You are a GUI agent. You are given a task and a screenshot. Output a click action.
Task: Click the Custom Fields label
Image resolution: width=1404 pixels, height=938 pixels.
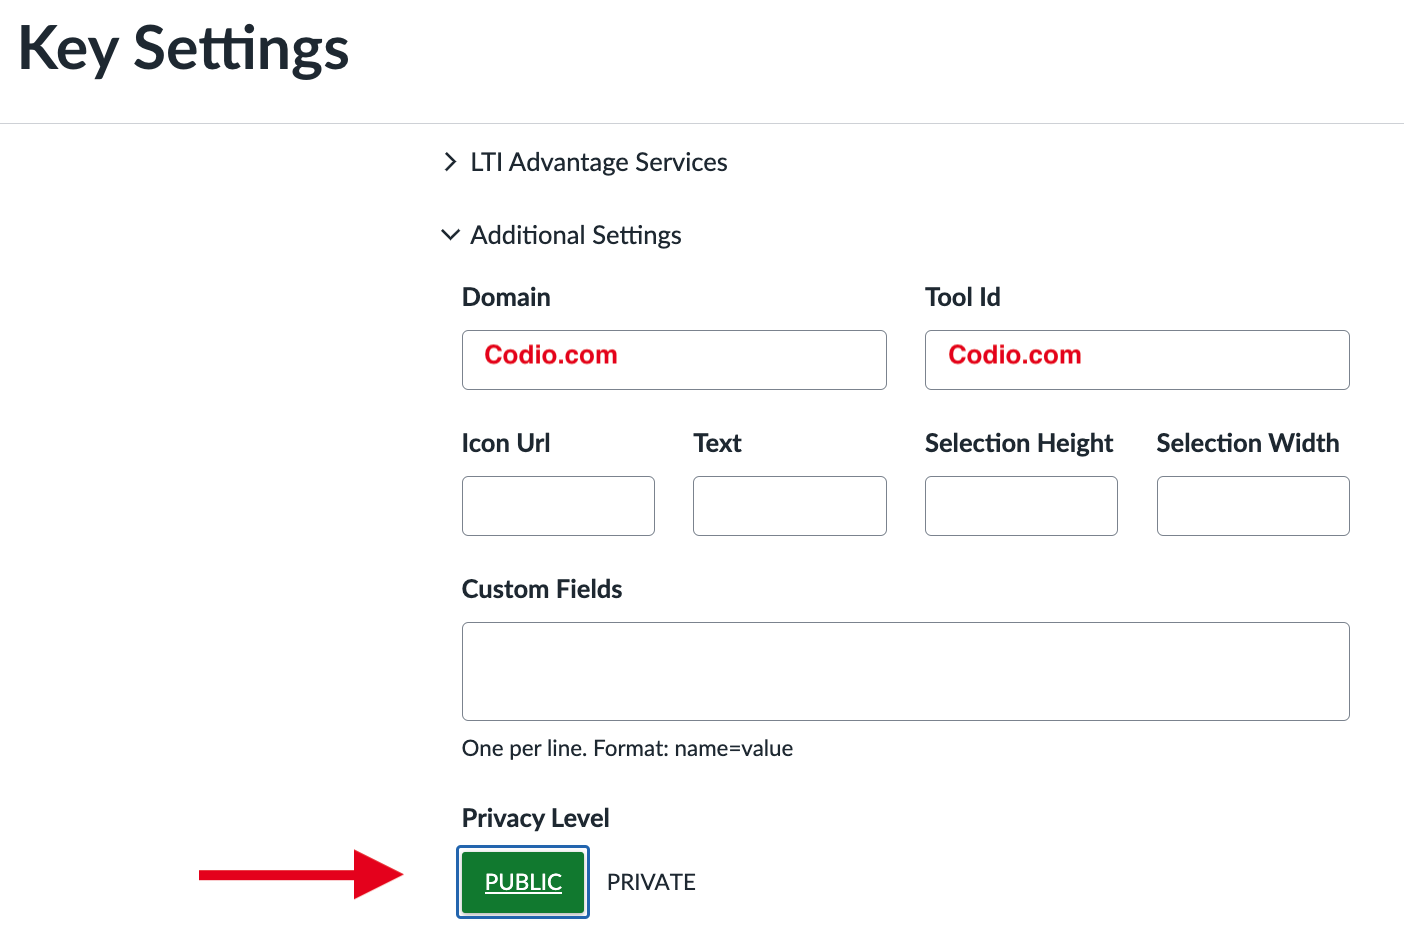[x=541, y=589]
